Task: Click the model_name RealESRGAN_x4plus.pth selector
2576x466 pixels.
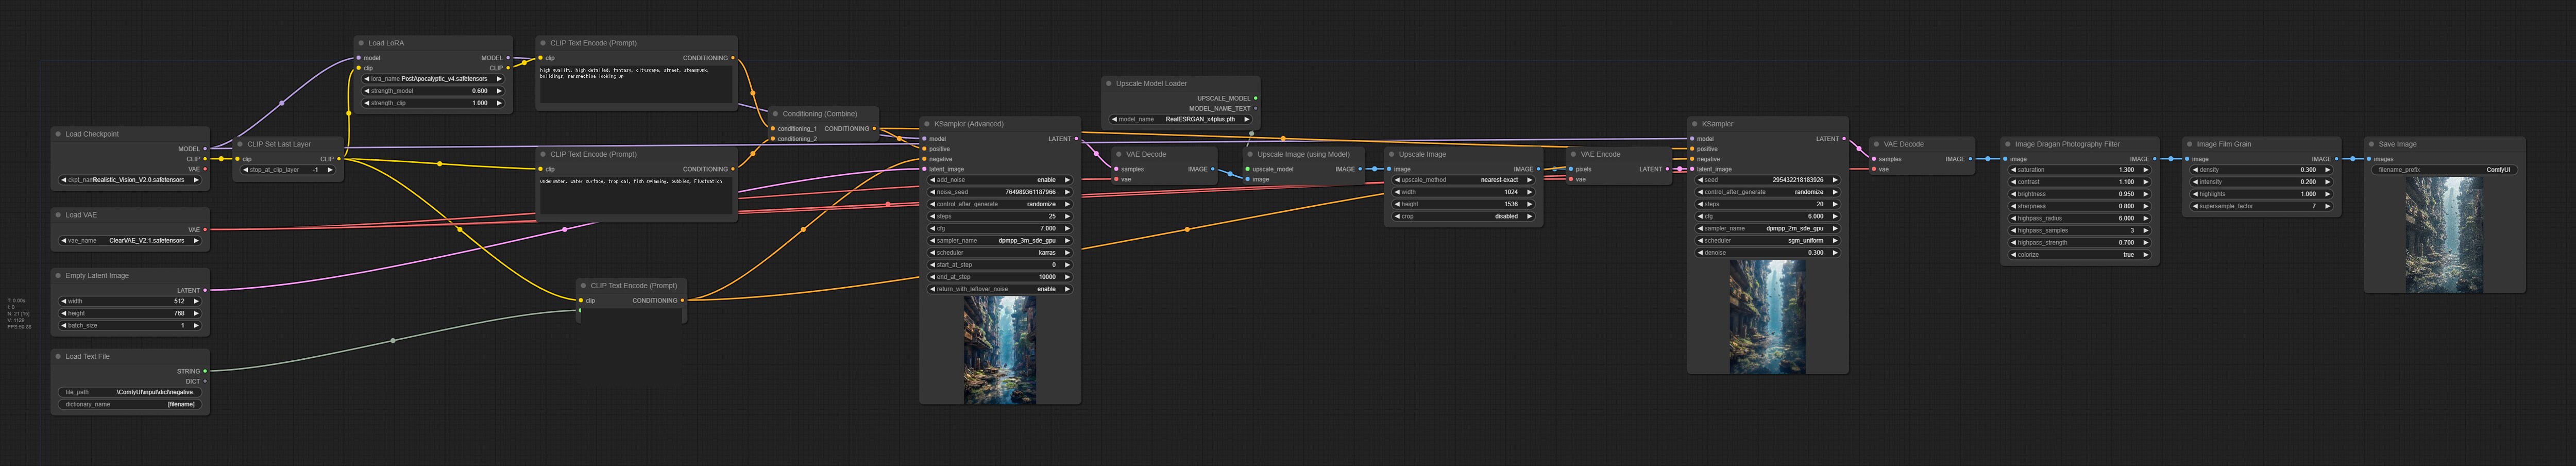Action: [1180, 119]
